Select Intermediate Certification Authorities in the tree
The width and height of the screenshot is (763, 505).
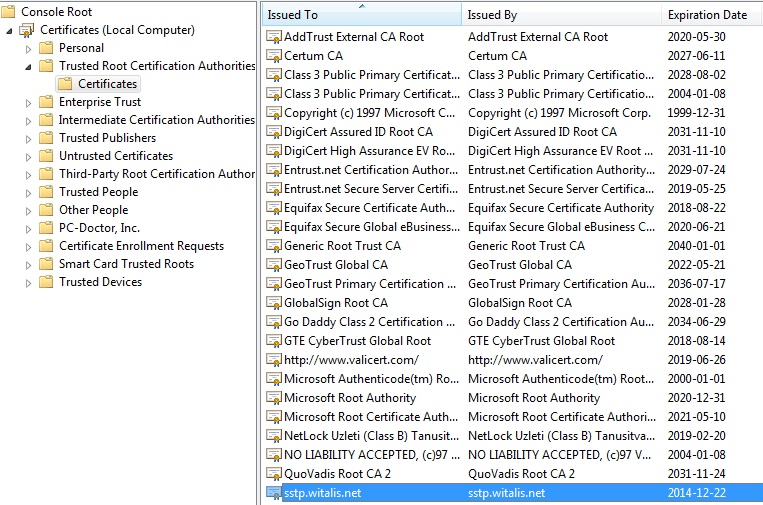(x=157, y=120)
